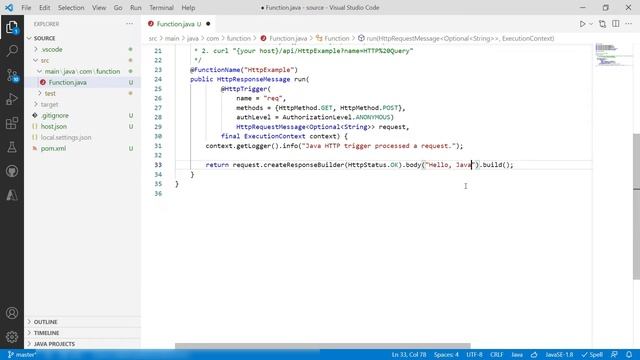Open the Terminal menu

[161, 8]
